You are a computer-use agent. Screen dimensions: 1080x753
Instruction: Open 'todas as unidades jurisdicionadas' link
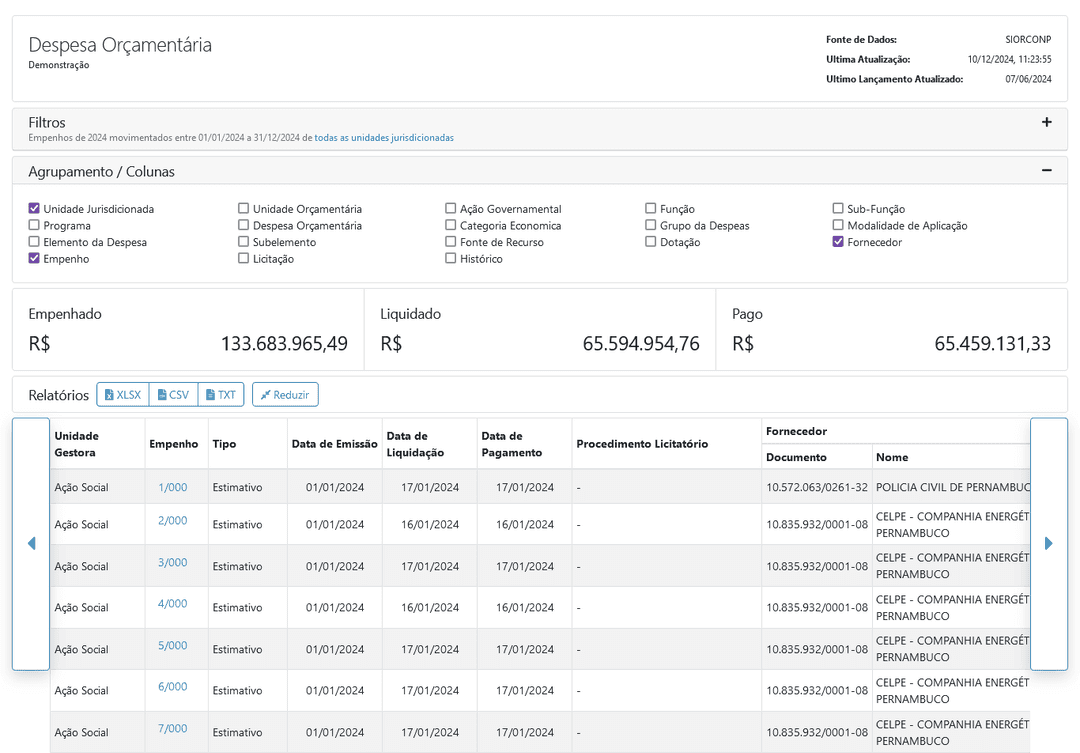(384, 138)
